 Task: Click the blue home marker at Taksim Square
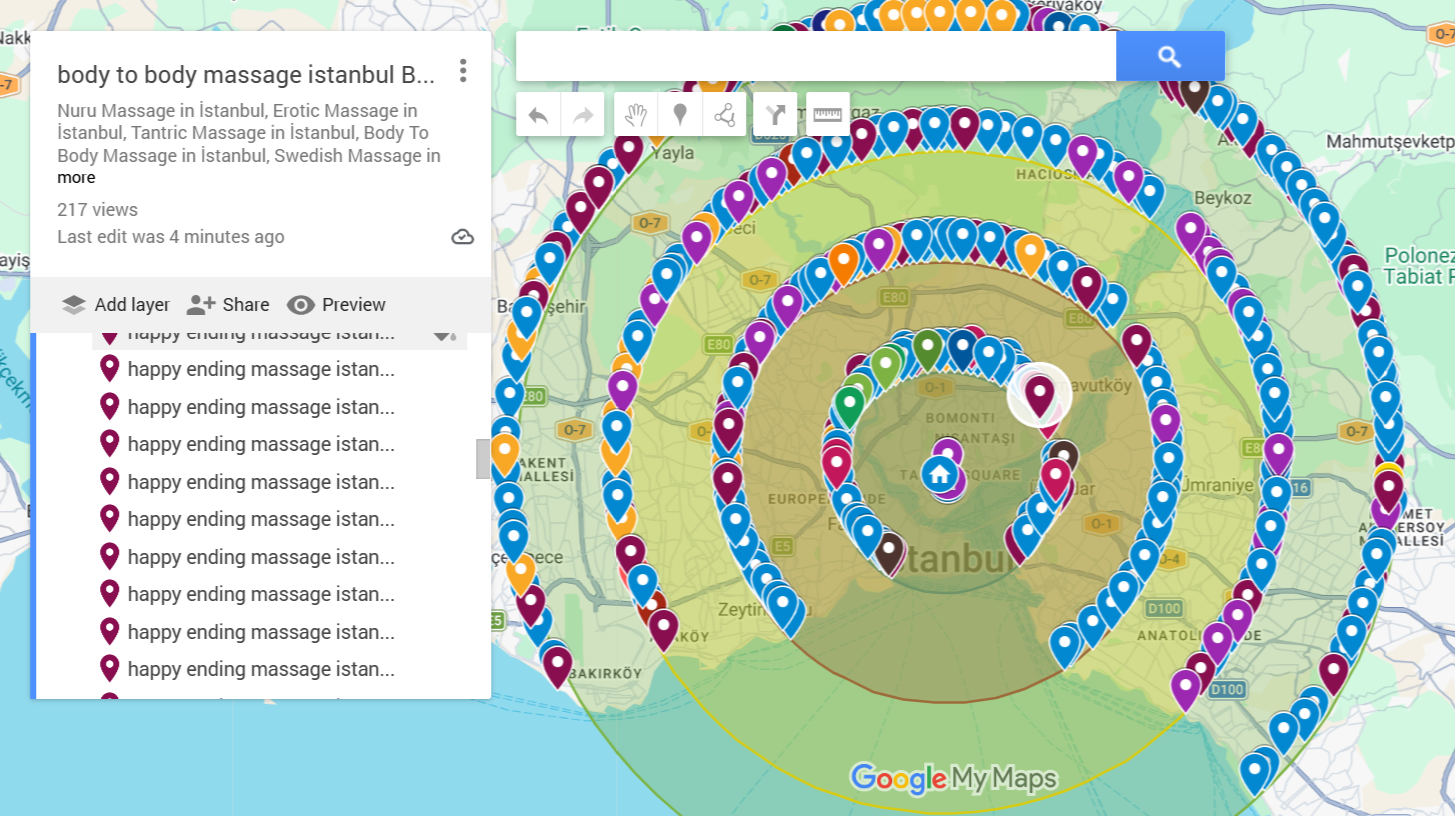(x=939, y=474)
